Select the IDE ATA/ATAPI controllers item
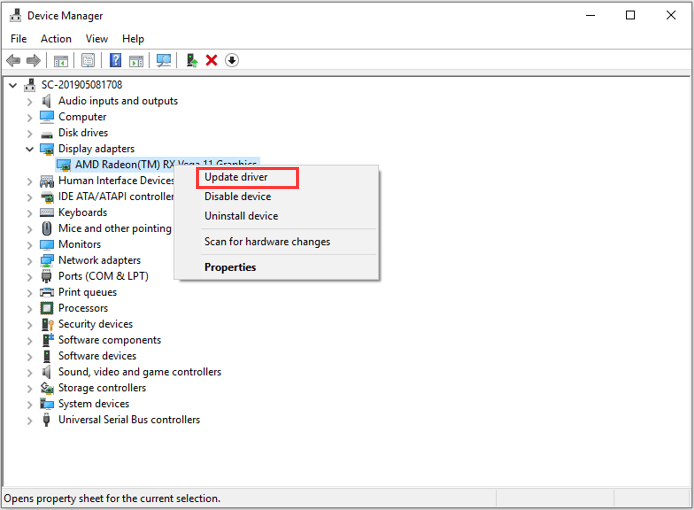Image resolution: width=694 pixels, height=510 pixels. click(116, 197)
